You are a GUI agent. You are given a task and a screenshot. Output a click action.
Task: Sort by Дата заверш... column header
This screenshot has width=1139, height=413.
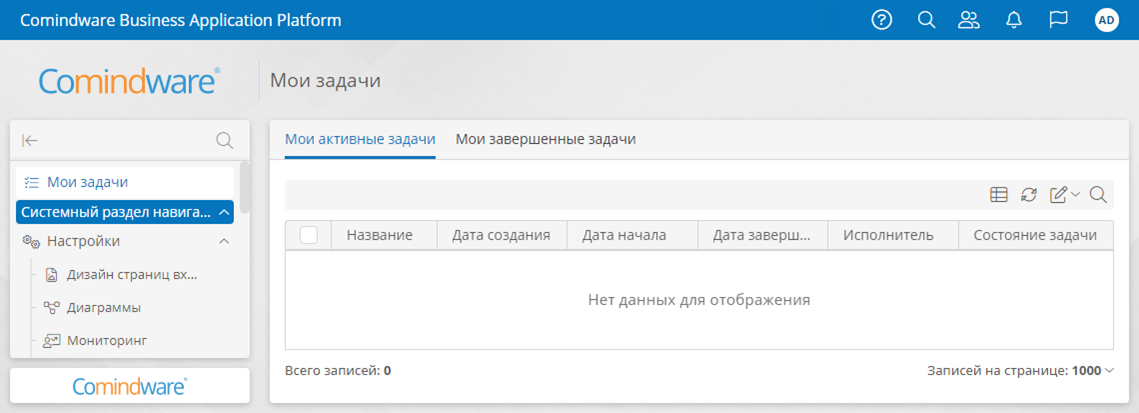(x=763, y=235)
